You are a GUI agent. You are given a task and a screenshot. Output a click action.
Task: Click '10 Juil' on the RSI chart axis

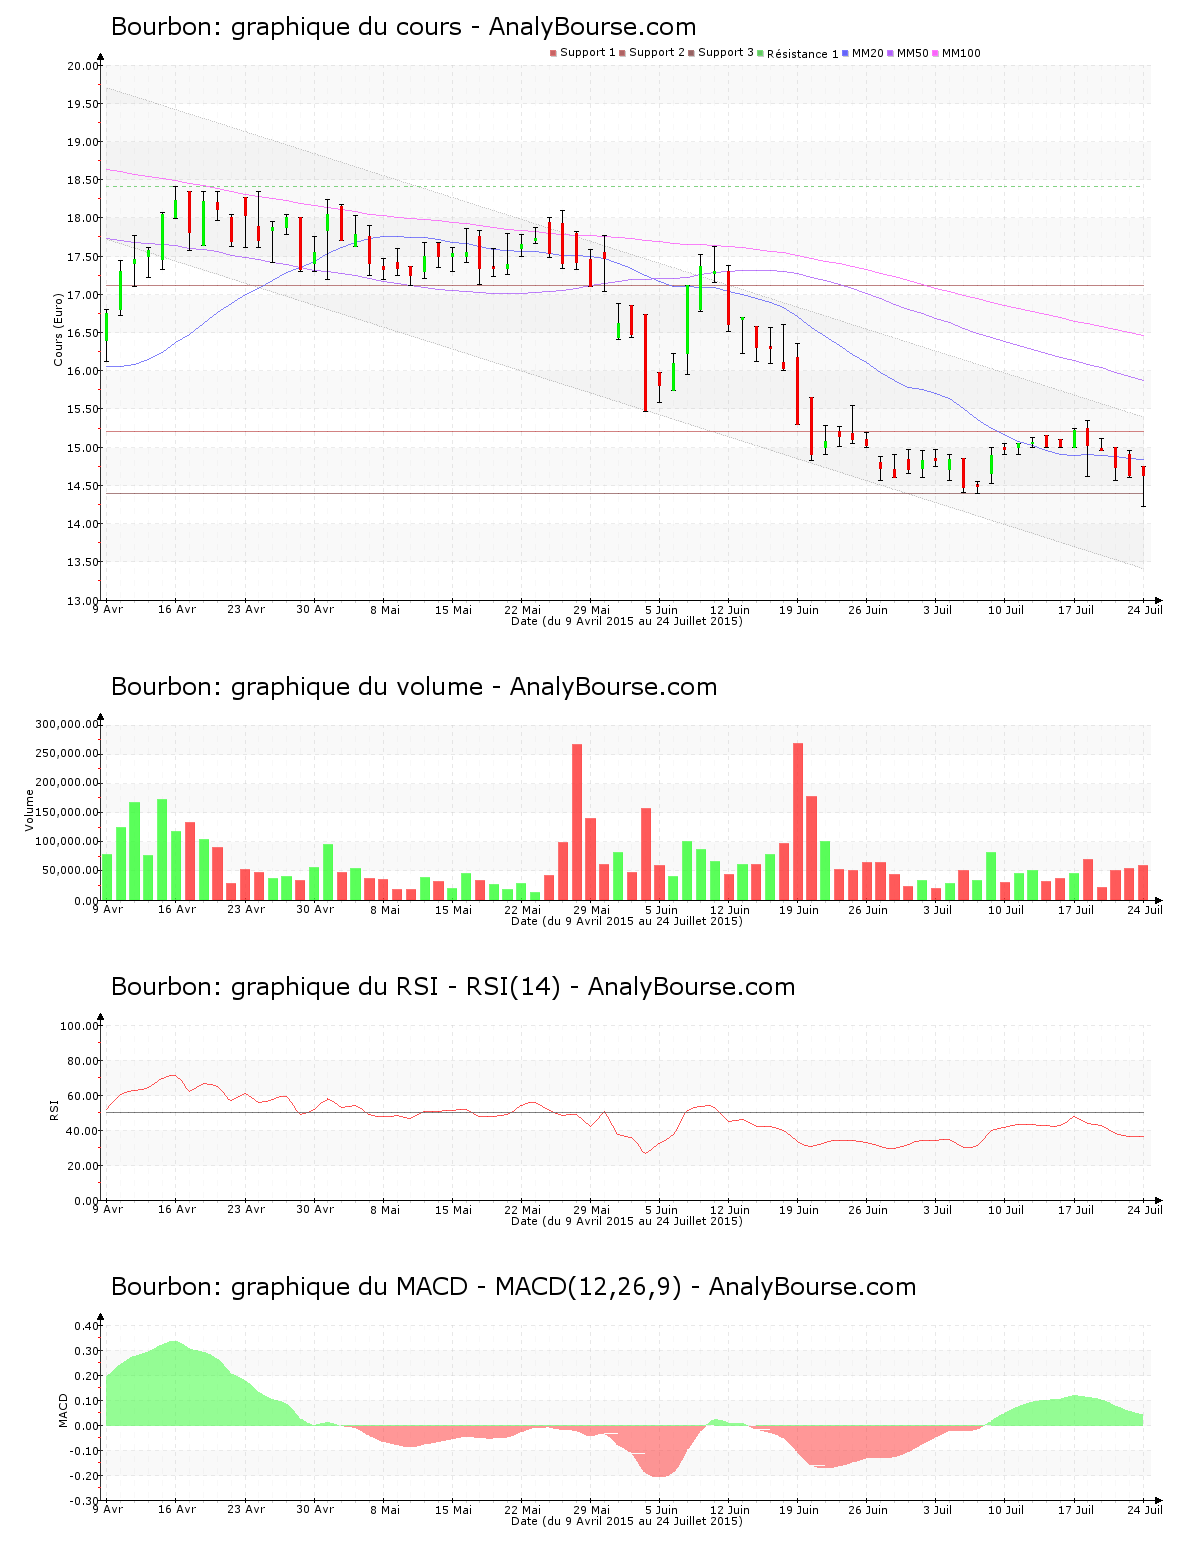[1006, 1210]
